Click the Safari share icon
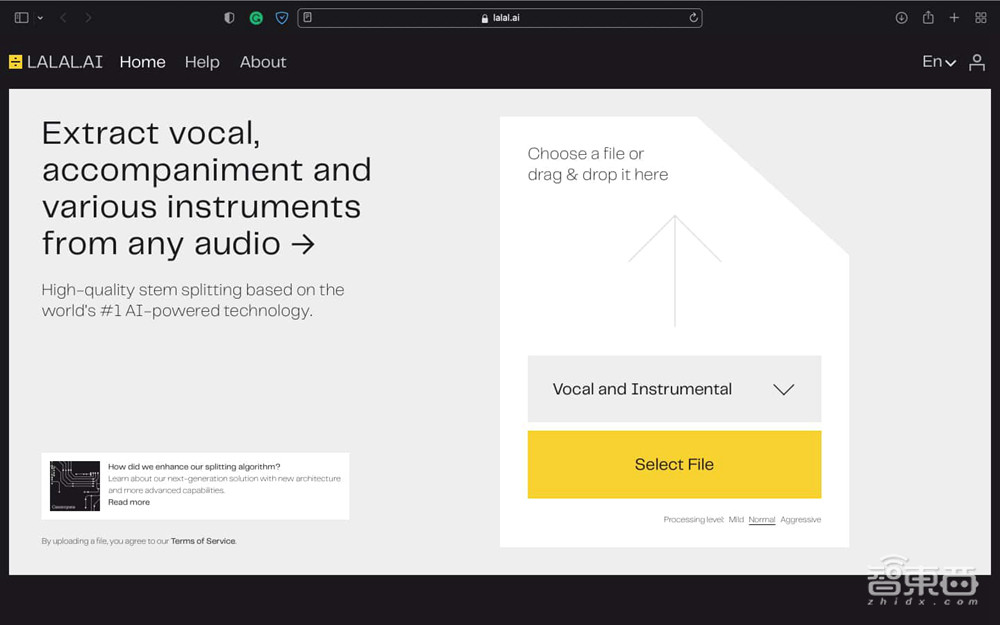The image size is (1000, 625). click(x=928, y=18)
